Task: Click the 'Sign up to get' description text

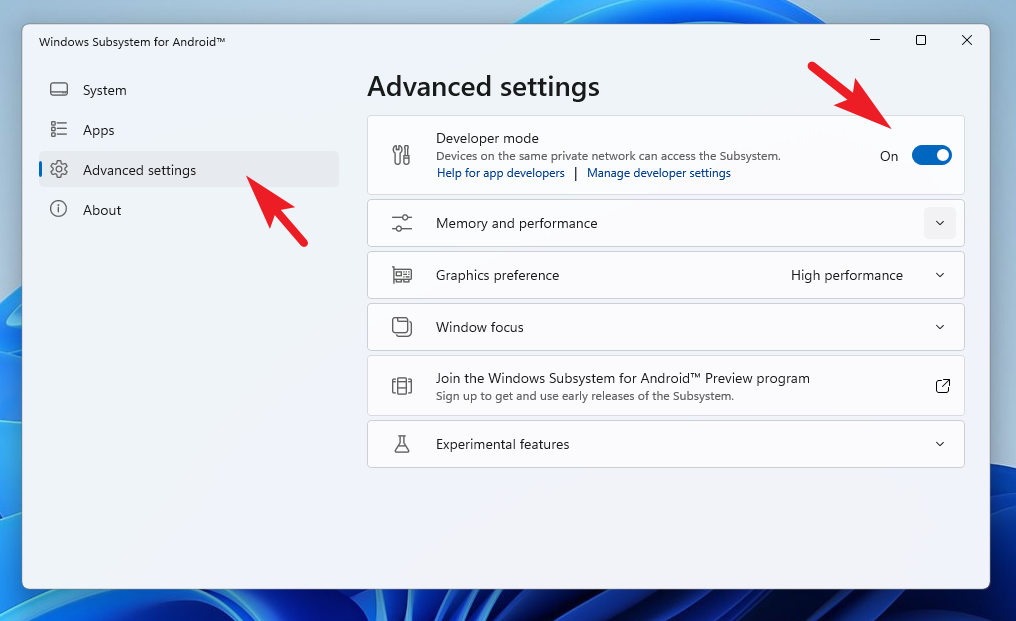Action: [x=584, y=396]
